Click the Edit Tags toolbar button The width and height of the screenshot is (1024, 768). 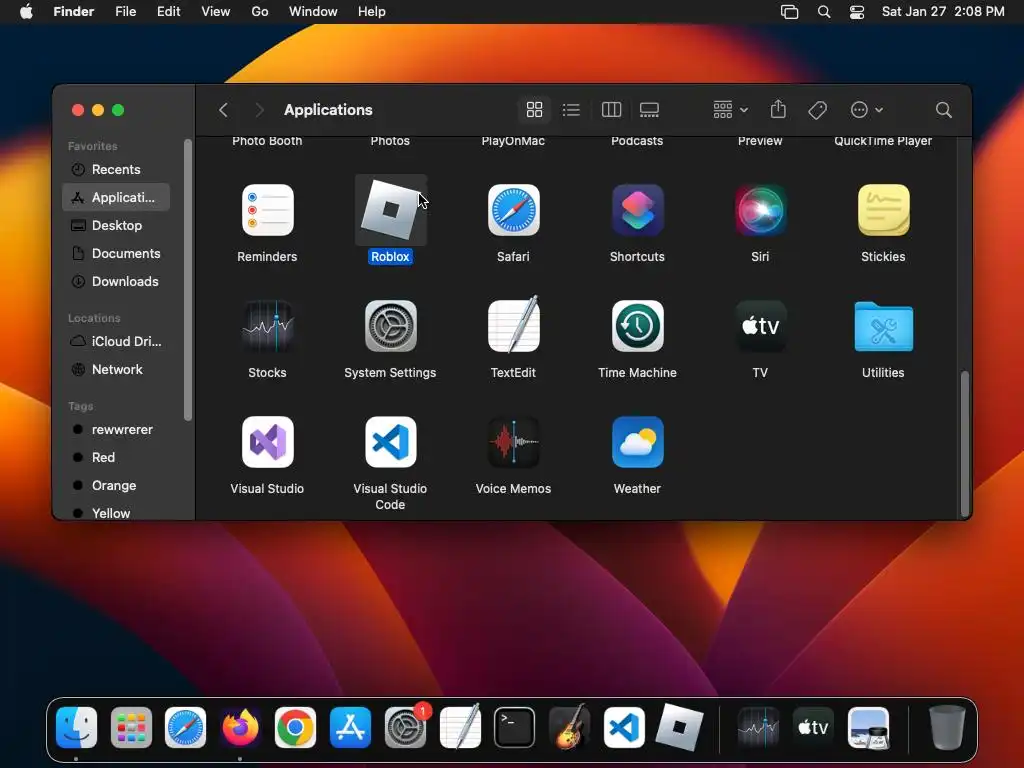(x=817, y=110)
